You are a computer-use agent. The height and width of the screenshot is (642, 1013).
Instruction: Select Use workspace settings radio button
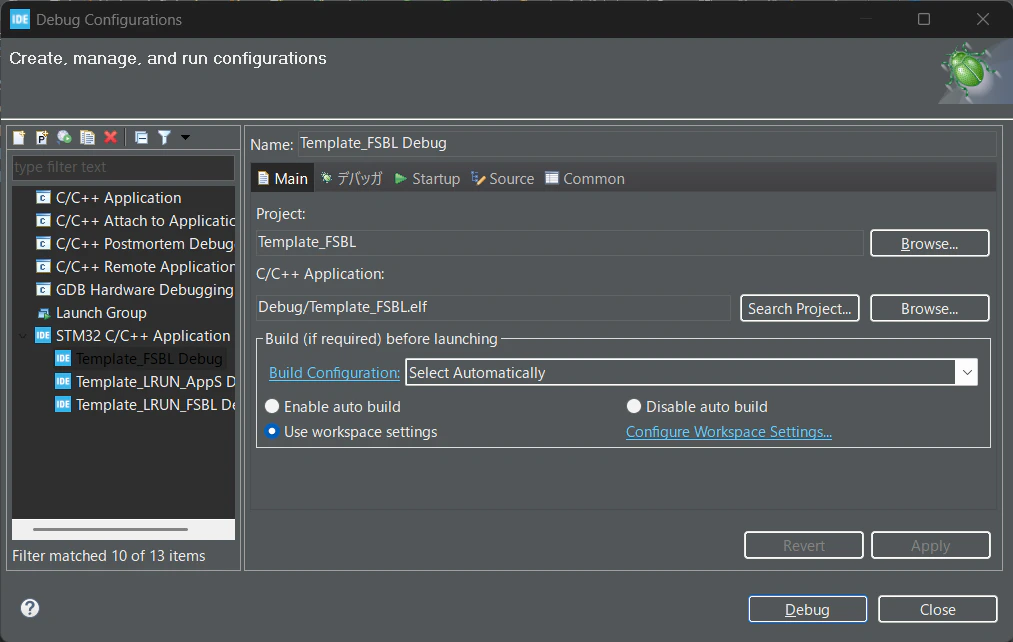click(x=272, y=431)
